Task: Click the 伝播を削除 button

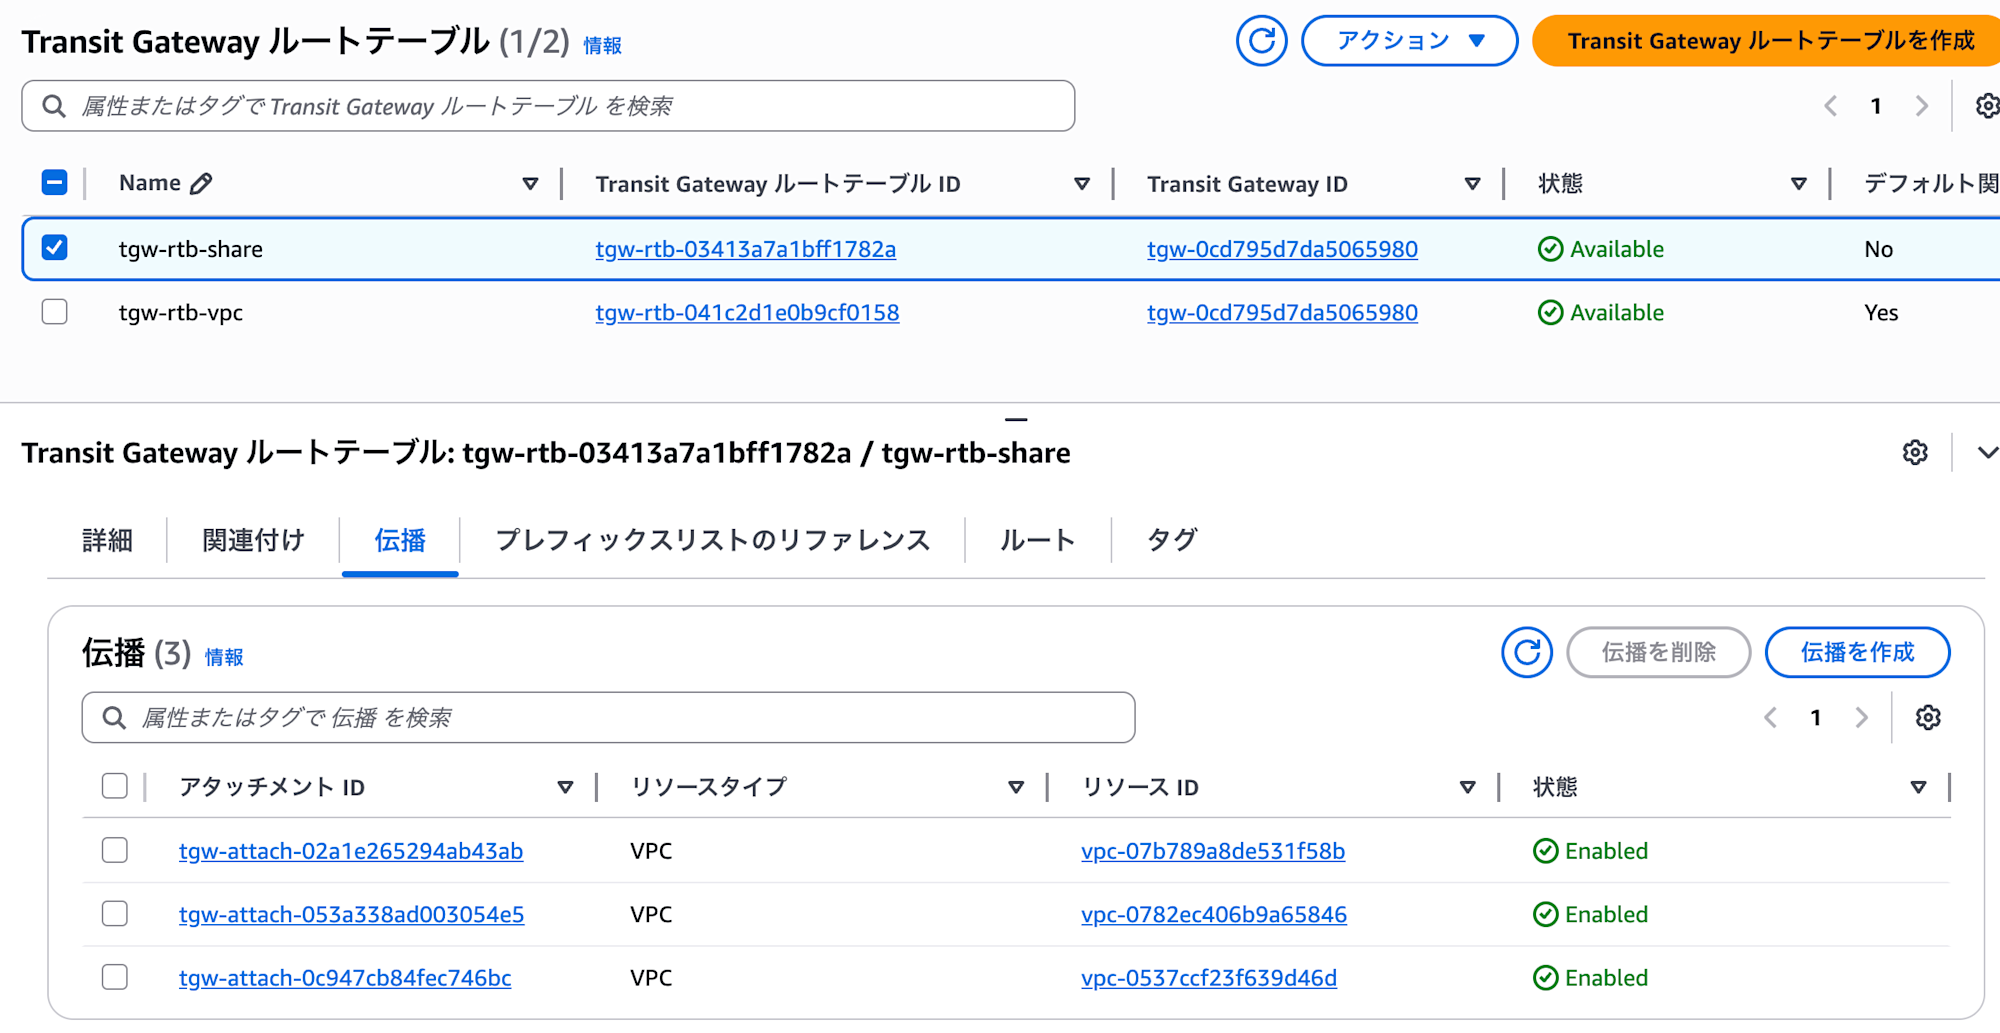Action: click(x=1658, y=653)
